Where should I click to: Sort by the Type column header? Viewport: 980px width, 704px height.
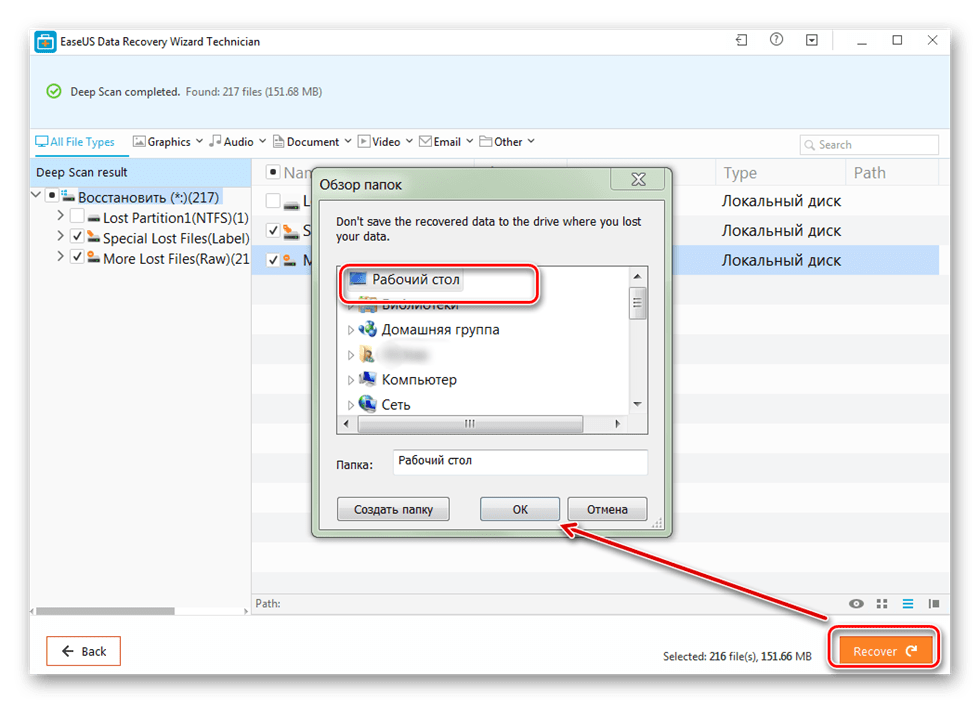pos(740,173)
